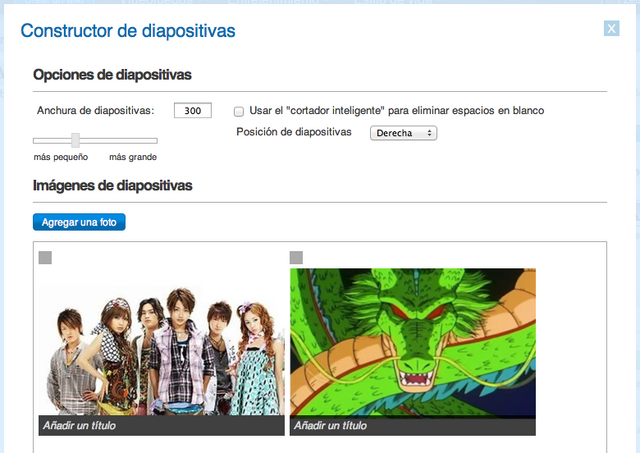This screenshot has width=640, height=453.
Task: Select the band group photo thumbnail
Action: [x=162, y=350]
